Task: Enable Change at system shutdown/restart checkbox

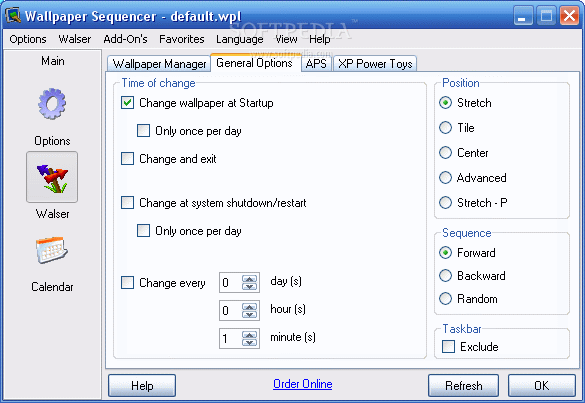Action: pos(127,203)
